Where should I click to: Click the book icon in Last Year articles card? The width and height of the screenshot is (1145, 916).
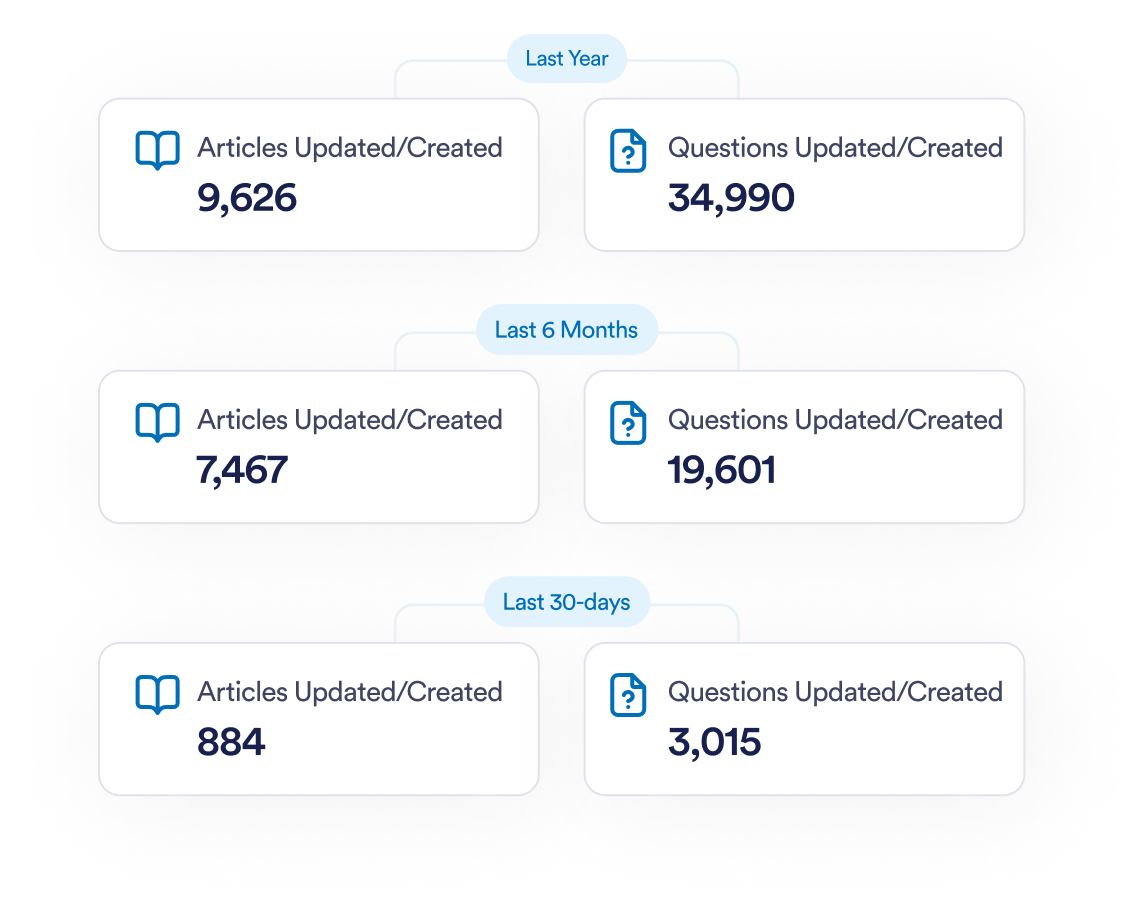coord(158,150)
